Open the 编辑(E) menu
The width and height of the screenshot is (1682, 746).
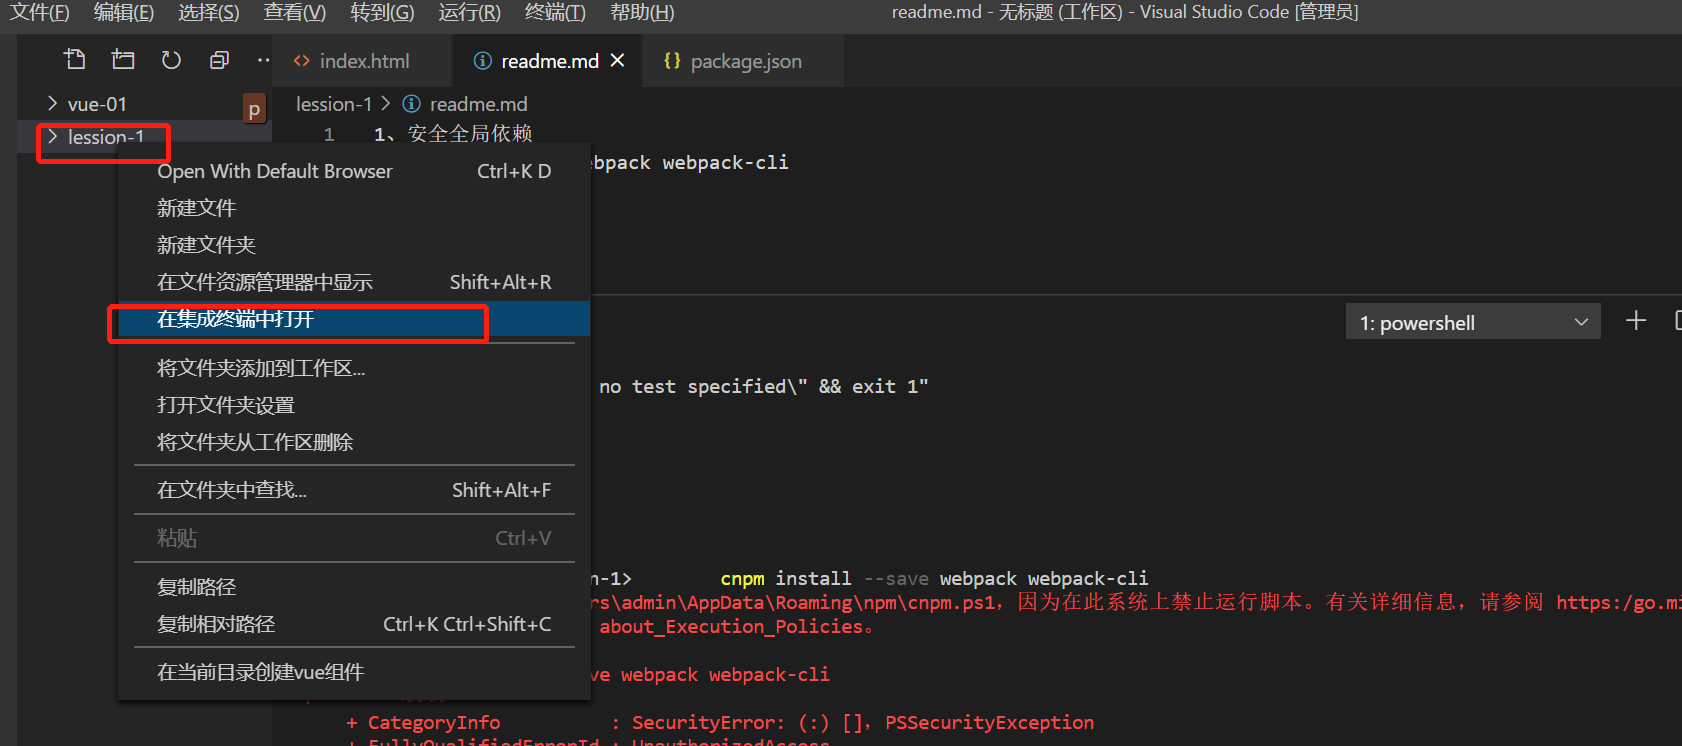124,13
